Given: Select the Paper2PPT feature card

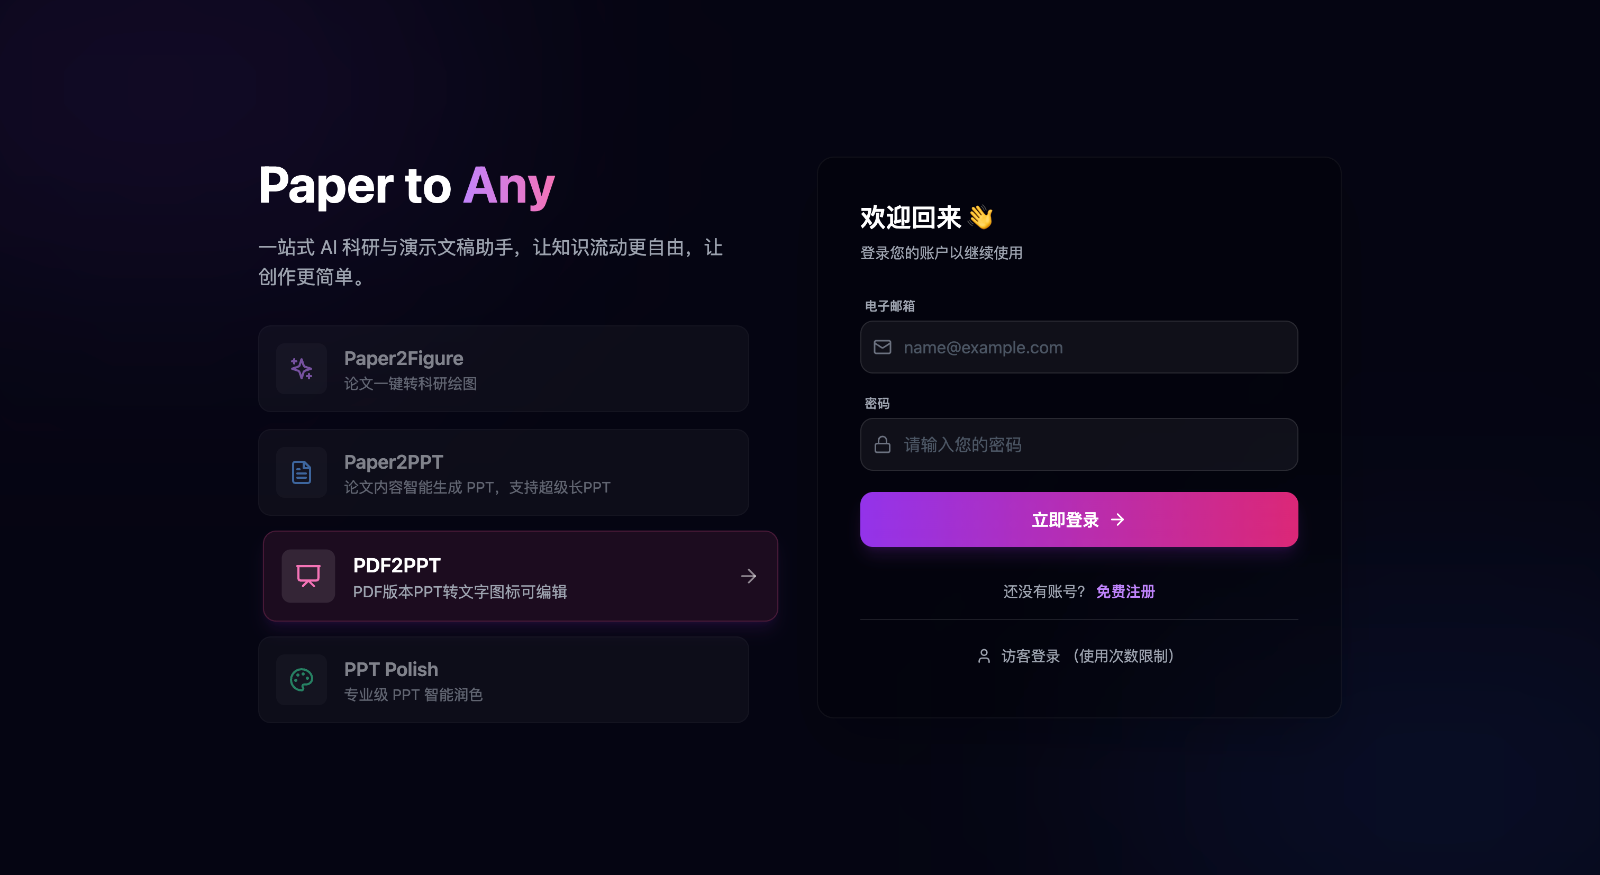Looking at the screenshot, I should click(503, 472).
